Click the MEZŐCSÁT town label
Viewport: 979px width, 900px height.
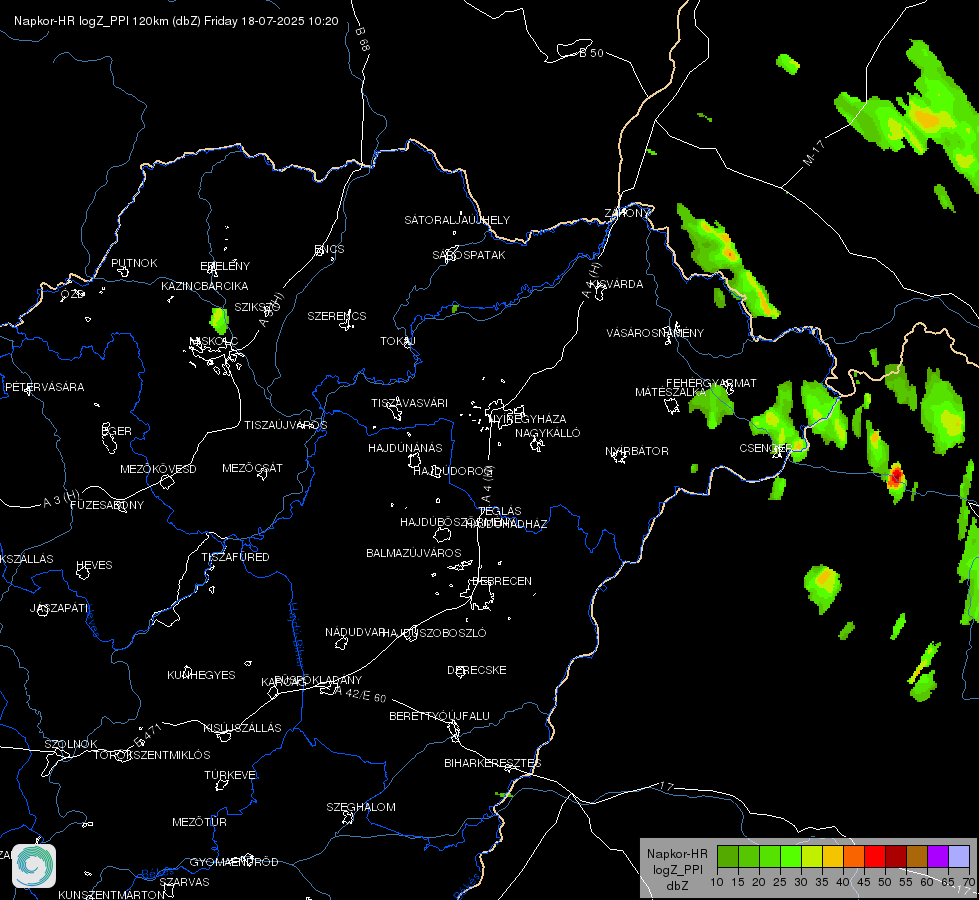click(x=252, y=468)
